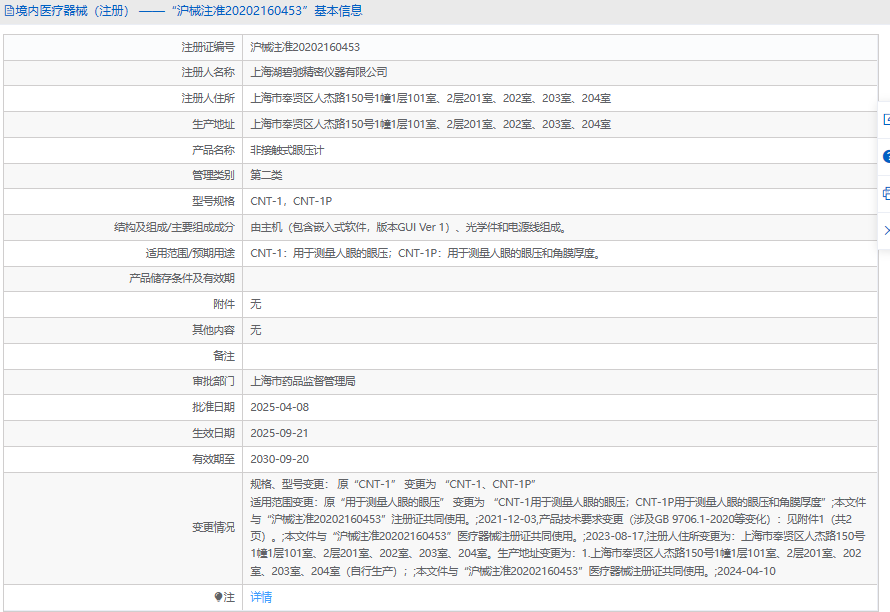Click the approval date 2025-04-08
The image size is (890, 612).
[x=279, y=407]
